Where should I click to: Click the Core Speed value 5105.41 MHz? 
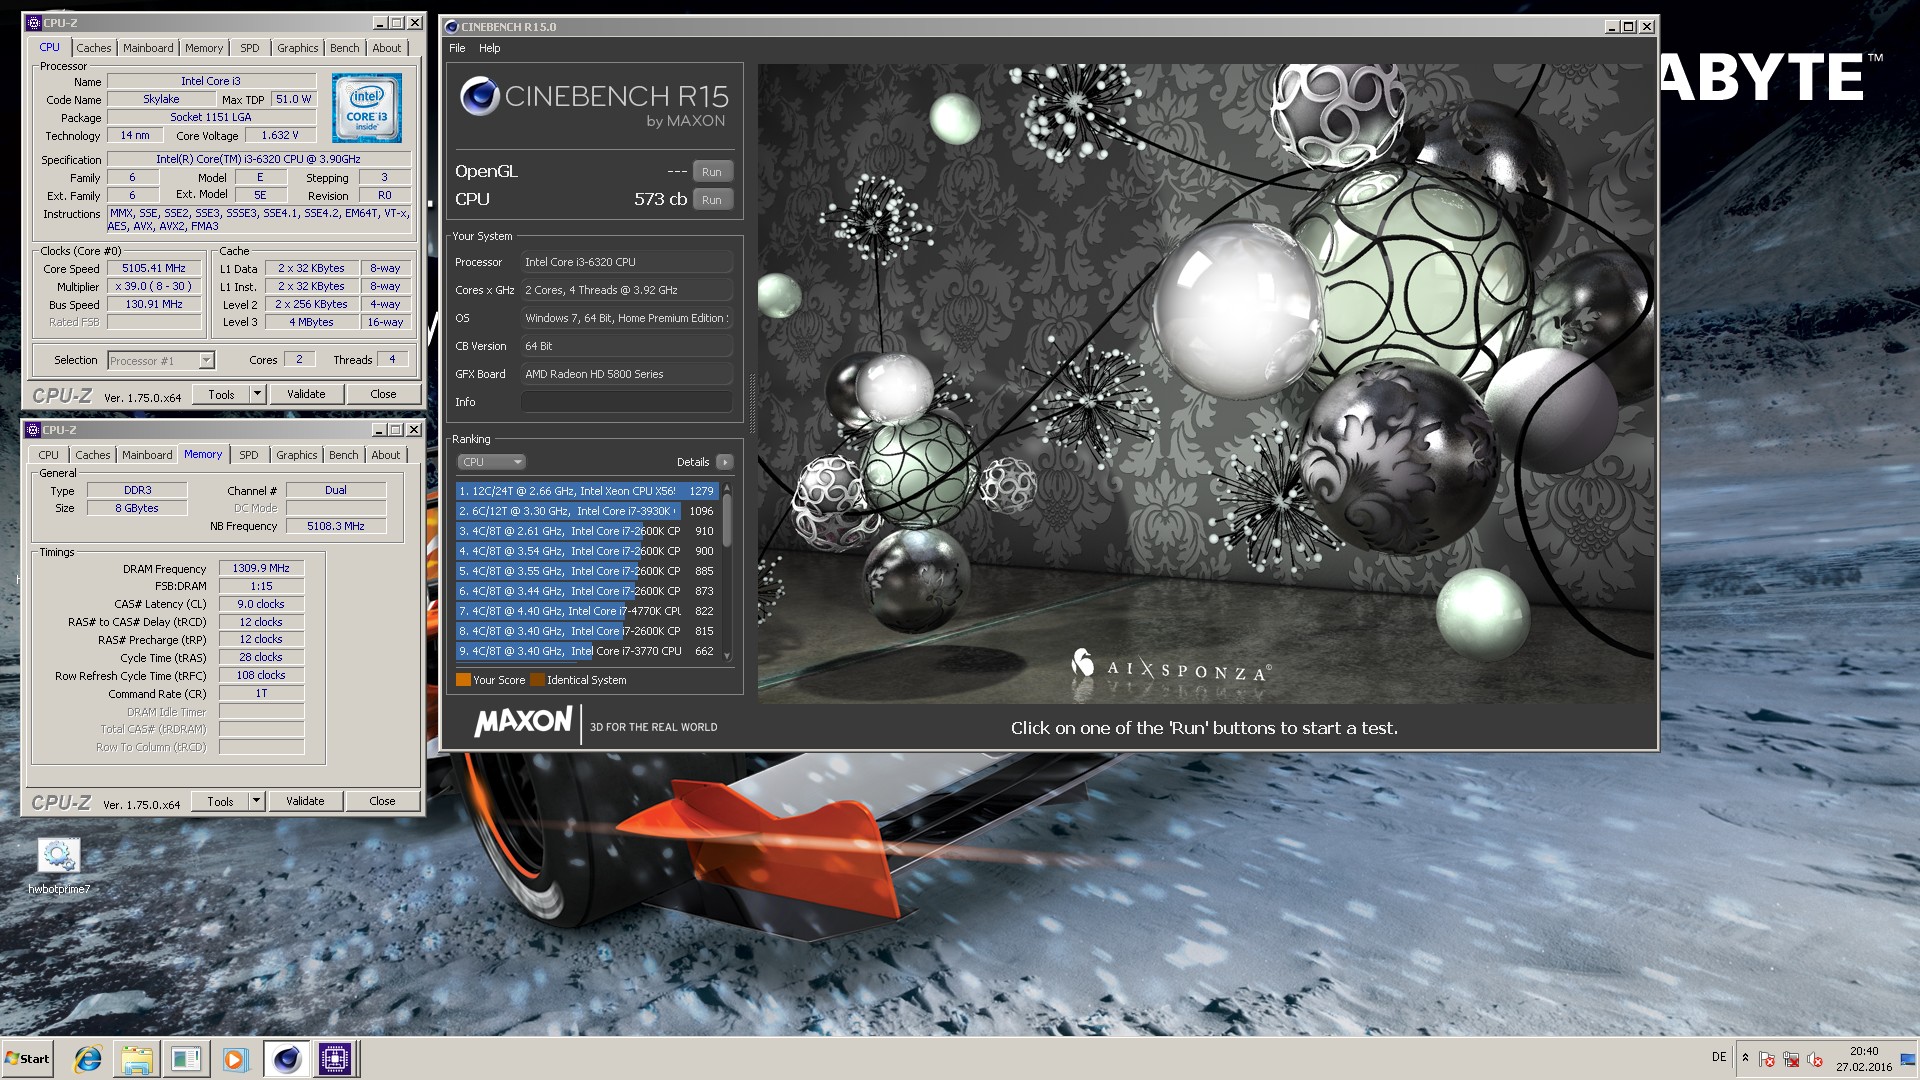tap(154, 269)
